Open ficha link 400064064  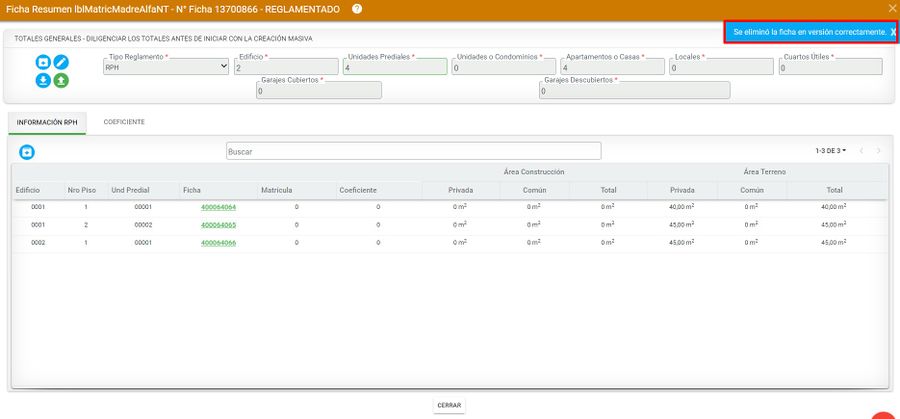[218, 207]
